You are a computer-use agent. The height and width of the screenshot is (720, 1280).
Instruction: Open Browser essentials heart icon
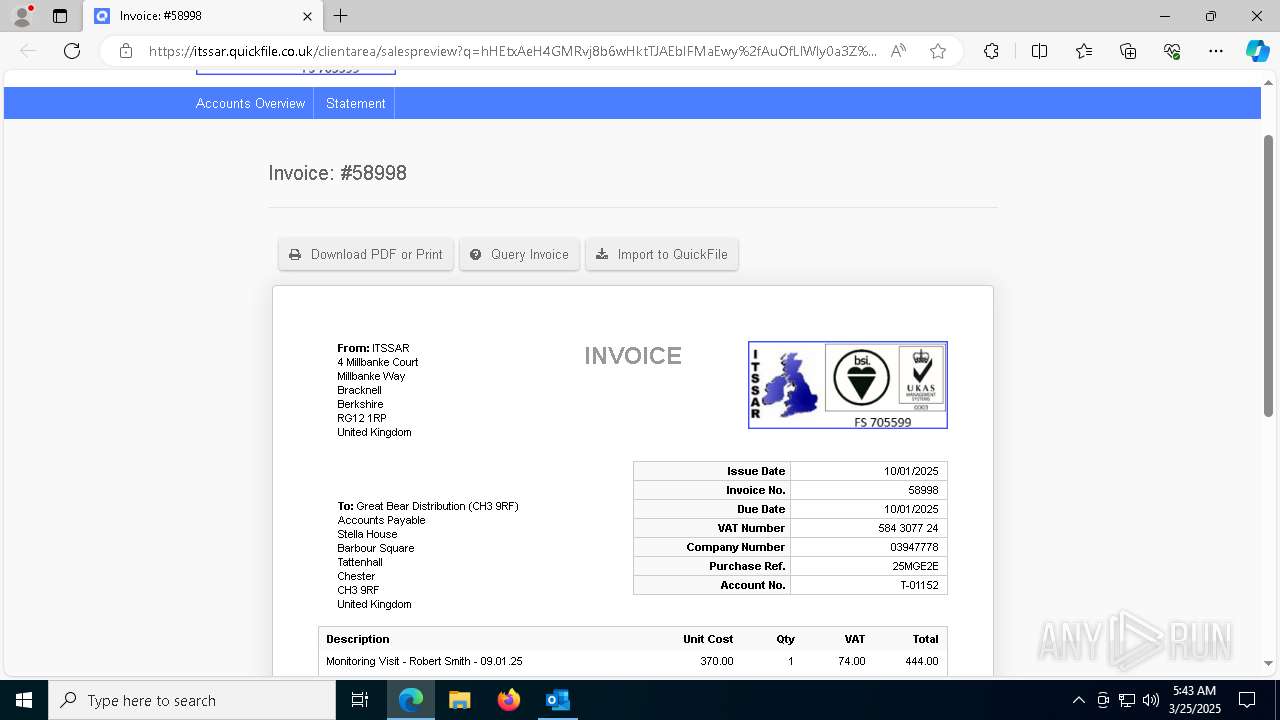point(1172,51)
